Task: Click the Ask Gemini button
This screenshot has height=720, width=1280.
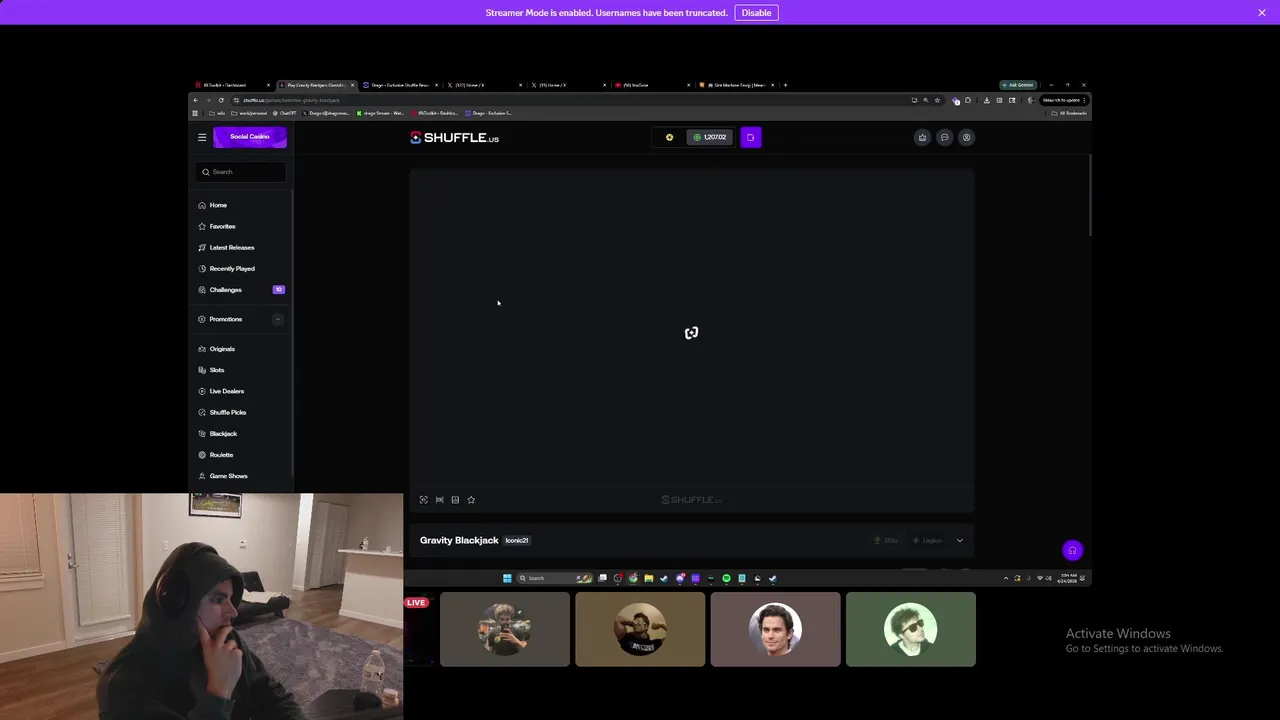Action: (1018, 85)
